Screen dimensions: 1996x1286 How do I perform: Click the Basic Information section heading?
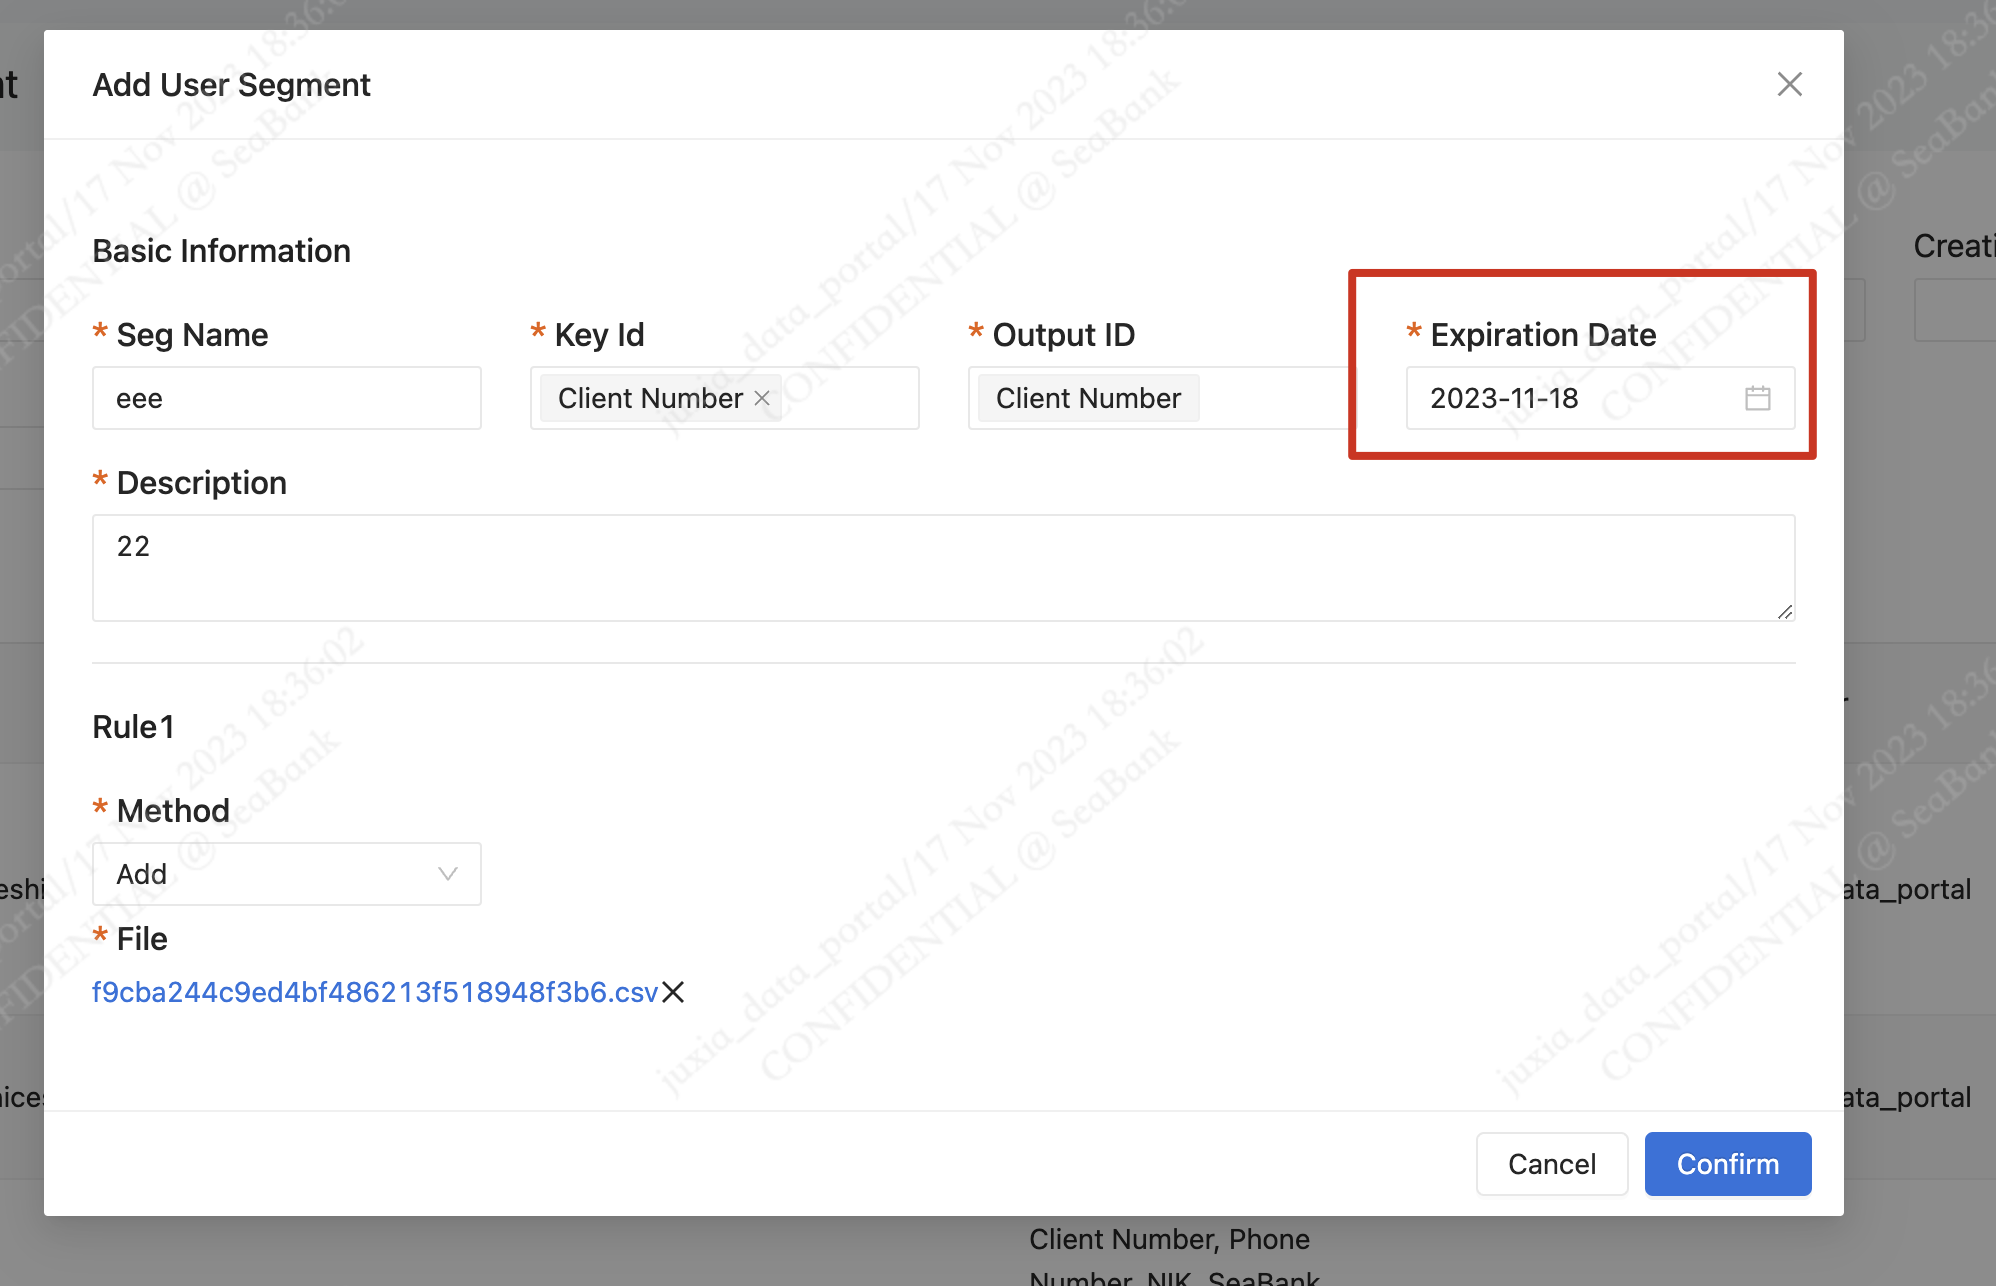(x=221, y=251)
